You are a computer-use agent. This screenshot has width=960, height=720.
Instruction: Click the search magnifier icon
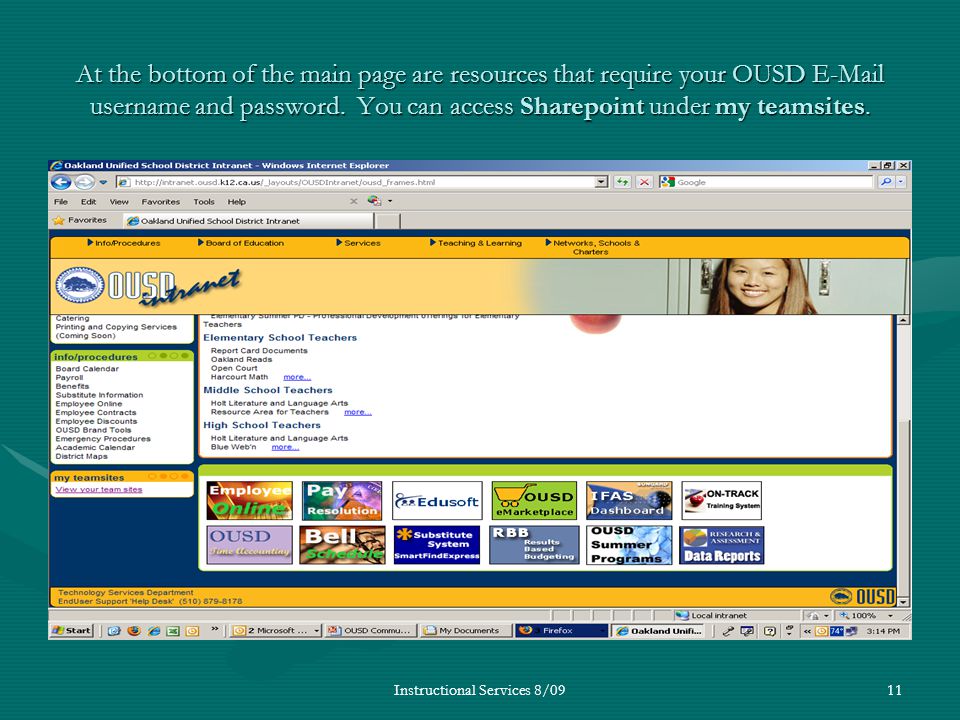pos(885,182)
